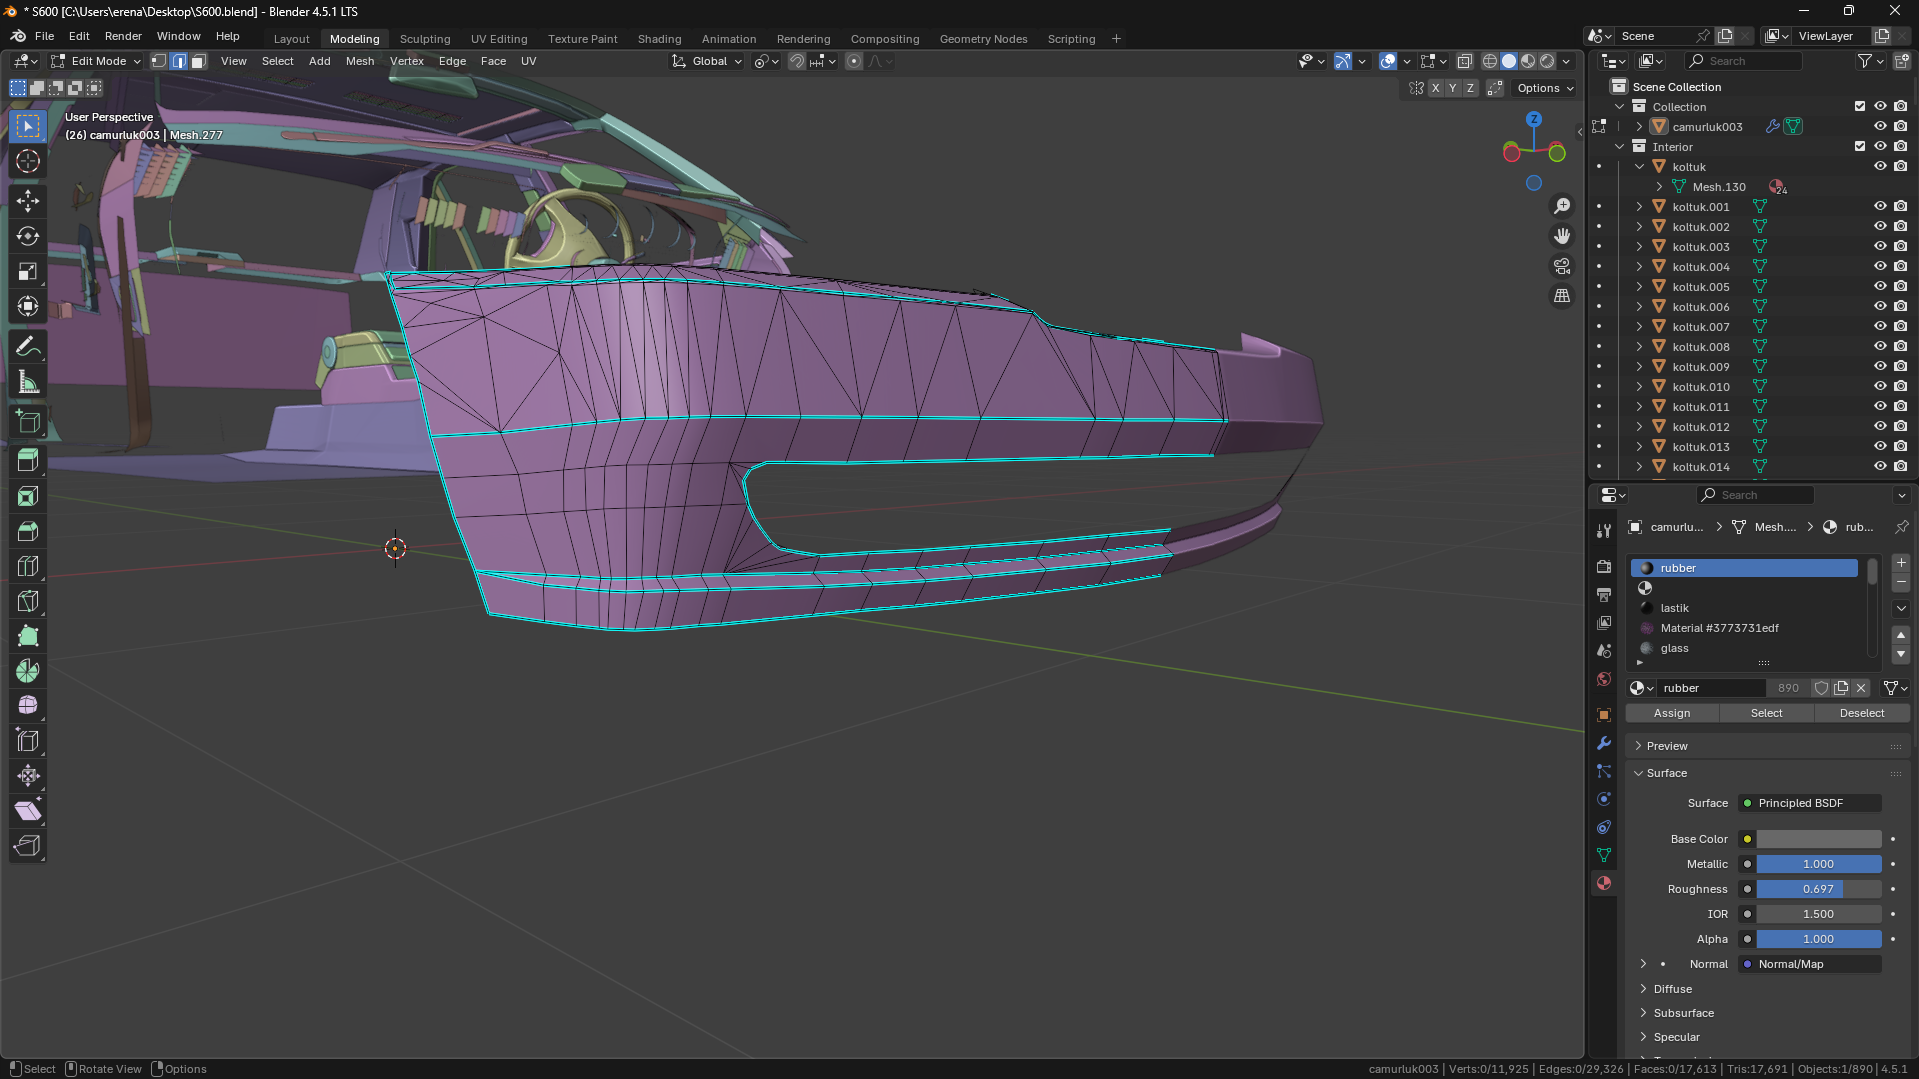Switch to the Shading workspace tab
Image resolution: width=1919 pixels, height=1079 pixels.
[659, 39]
